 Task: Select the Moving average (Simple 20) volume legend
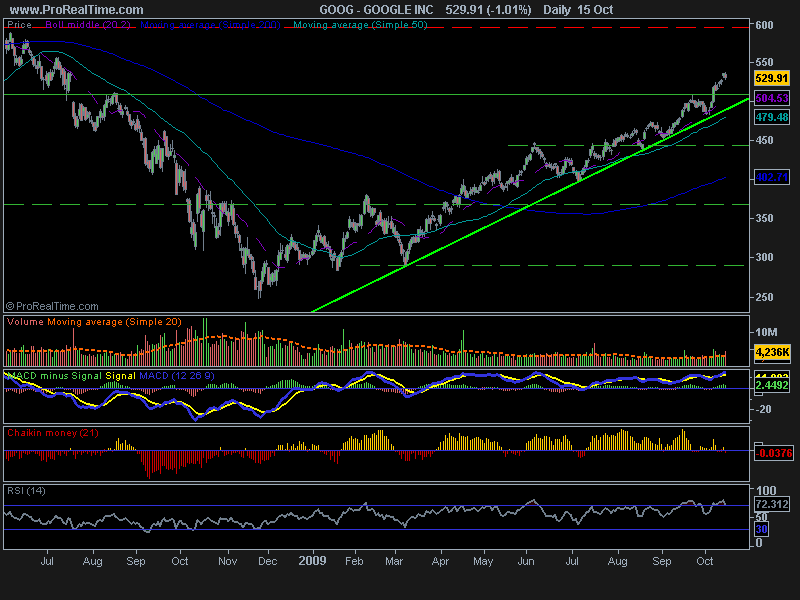(x=114, y=322)
